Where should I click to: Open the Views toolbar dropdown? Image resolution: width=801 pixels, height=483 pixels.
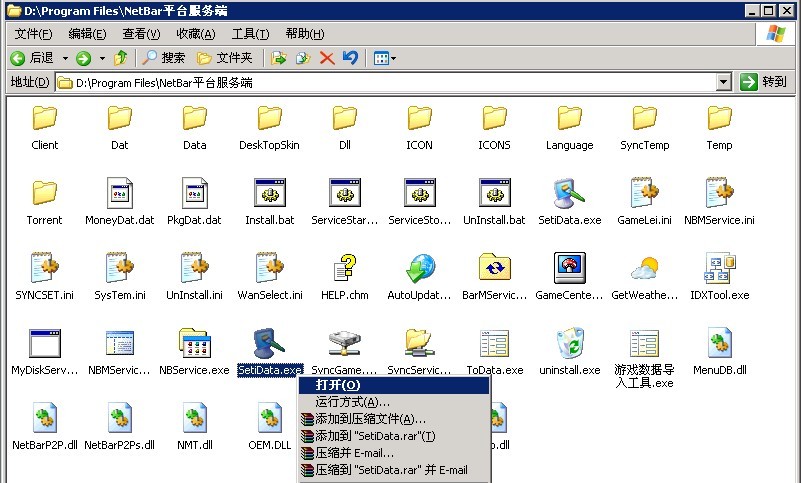point(385,58)
